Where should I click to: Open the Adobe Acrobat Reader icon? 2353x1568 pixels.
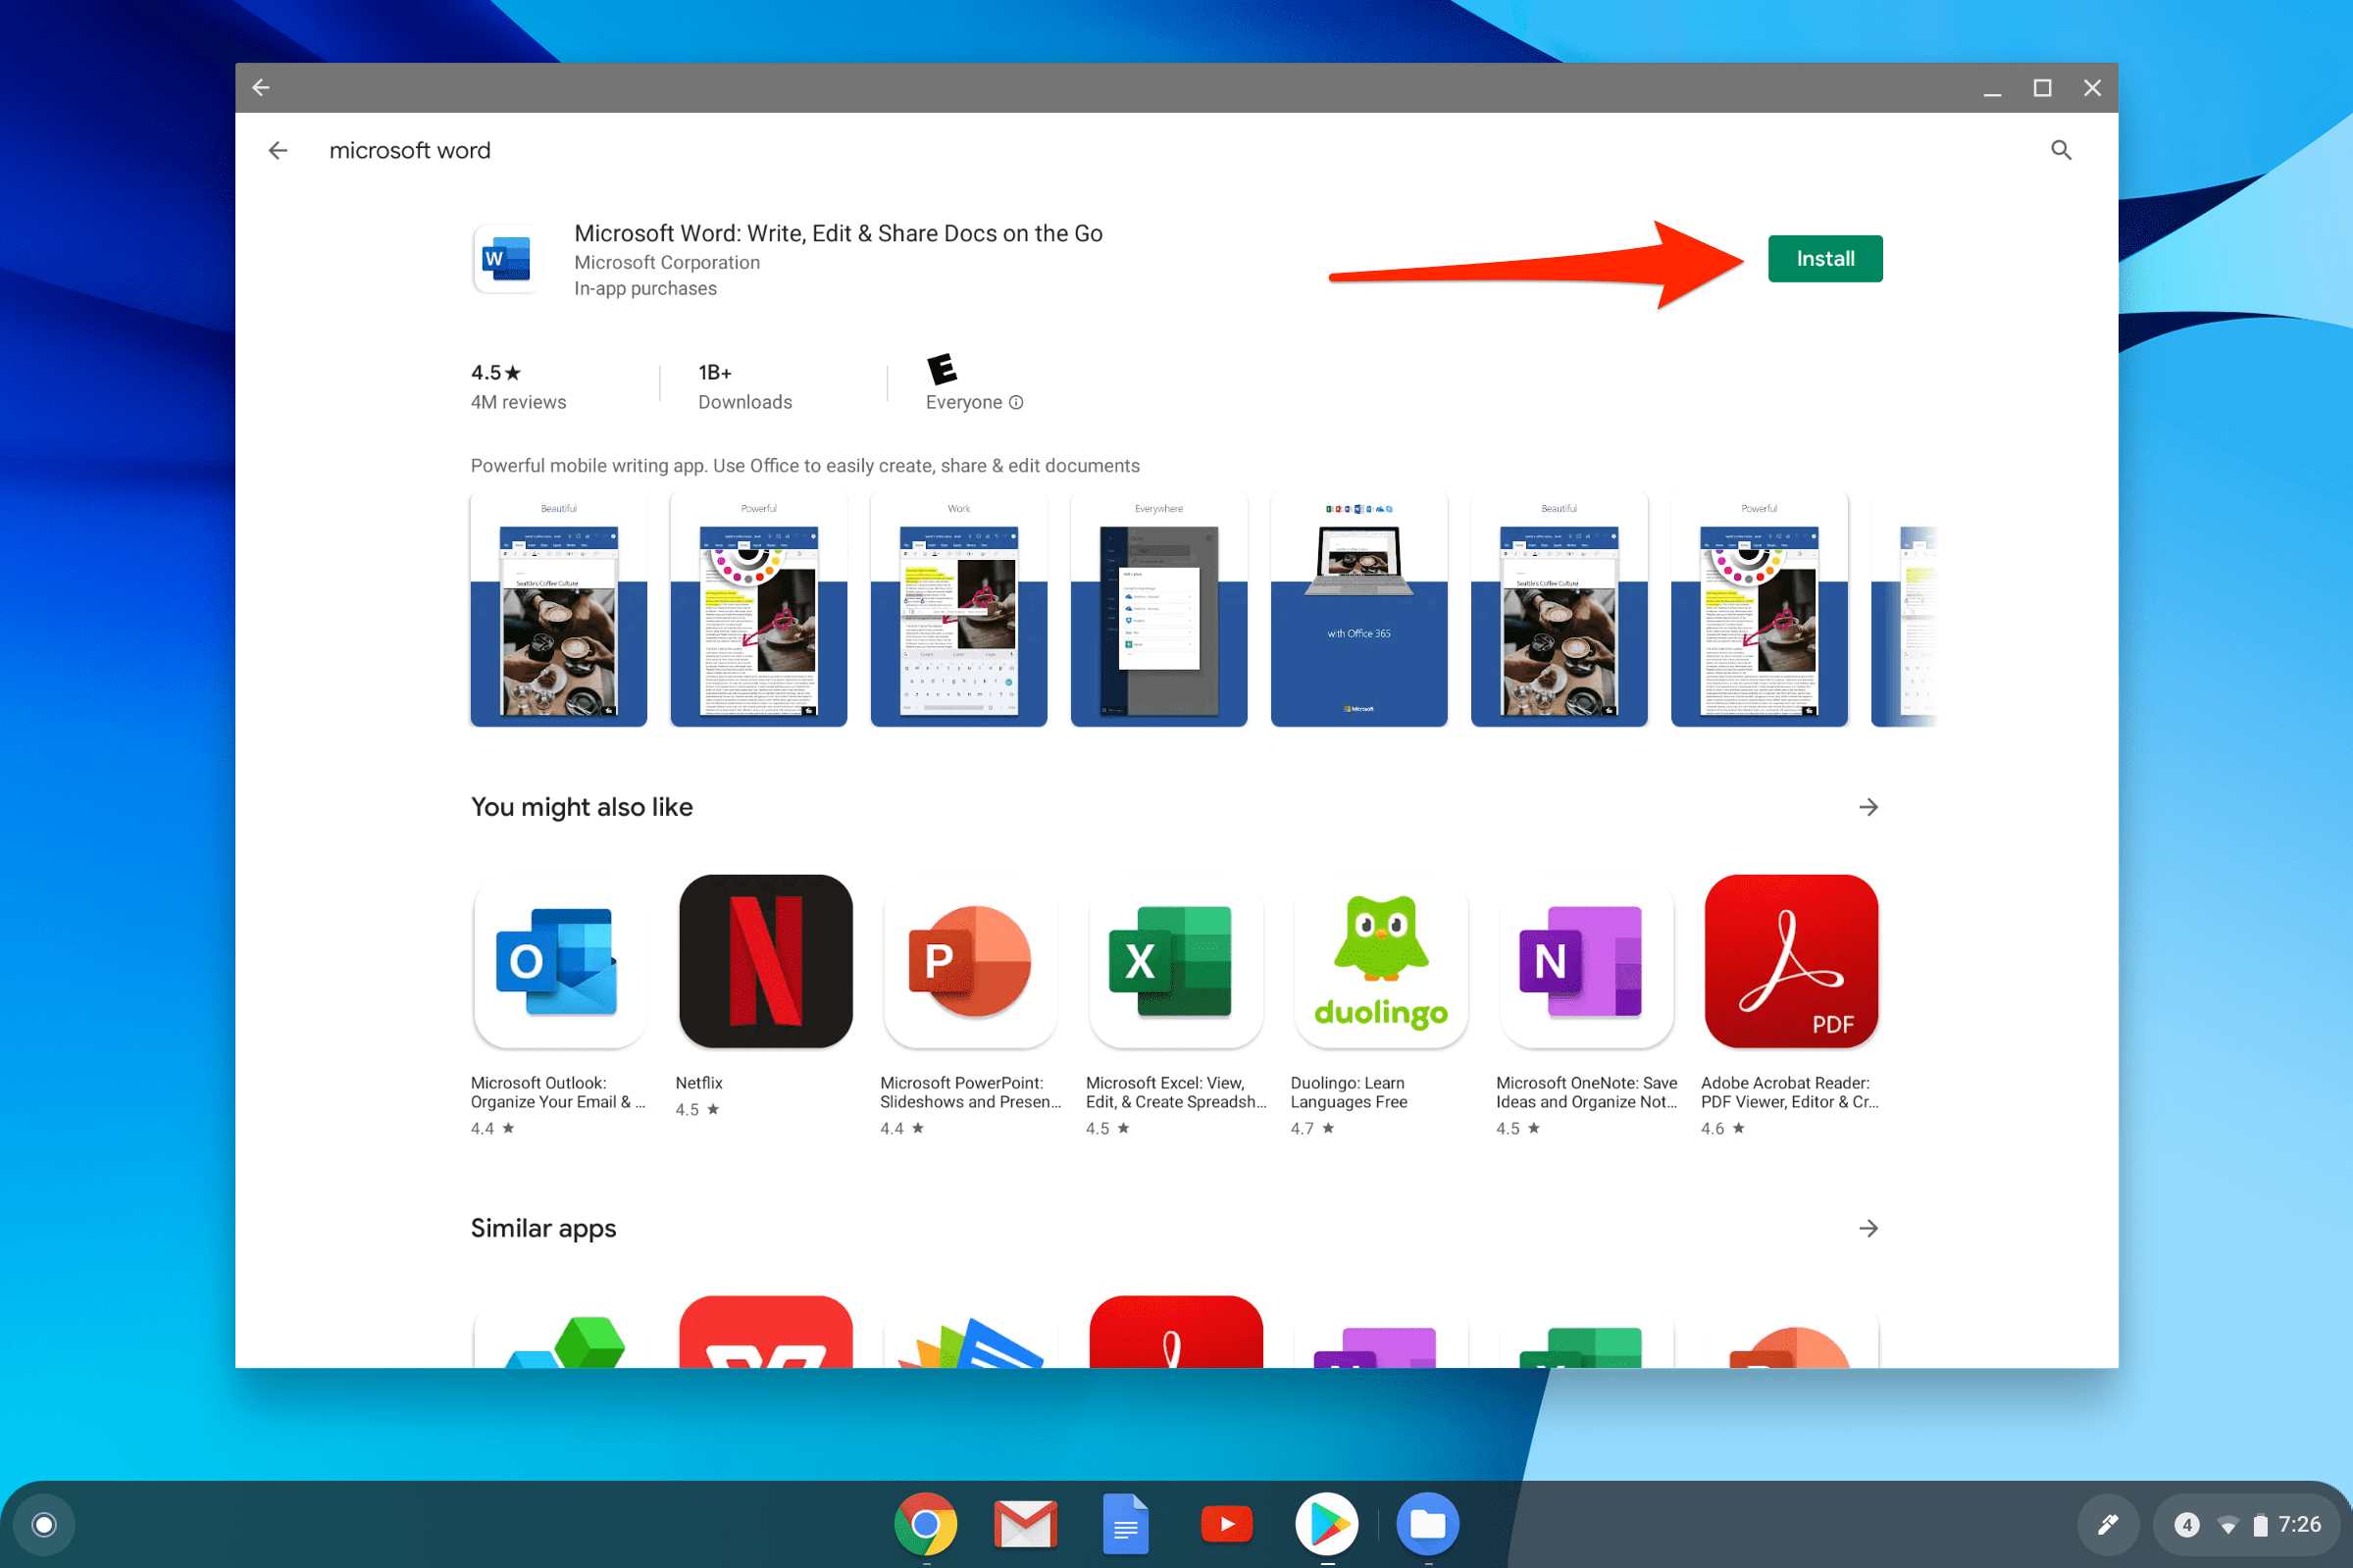click(x=1790, y=961)
